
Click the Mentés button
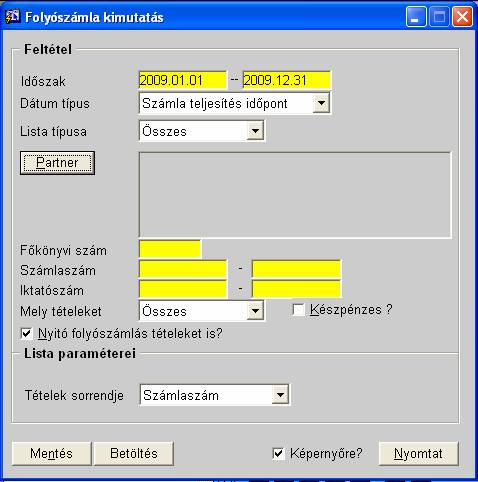click(x=51, y=453)
